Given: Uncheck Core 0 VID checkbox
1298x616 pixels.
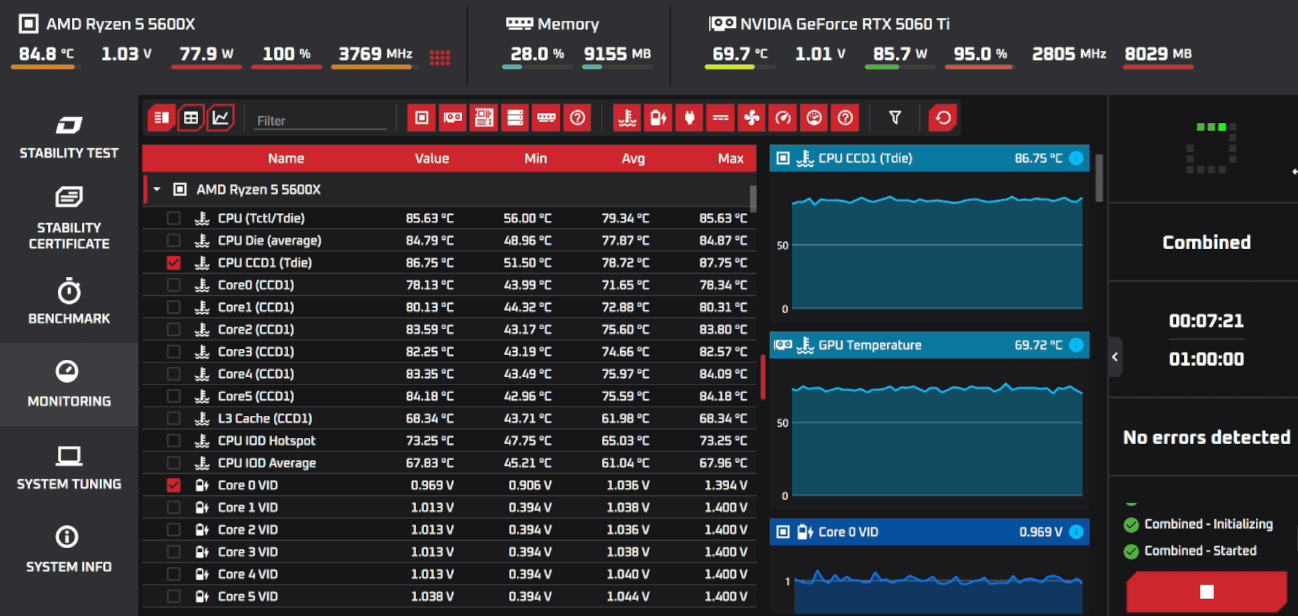Looking at the screenshot, I should click(x=174, y=485).
